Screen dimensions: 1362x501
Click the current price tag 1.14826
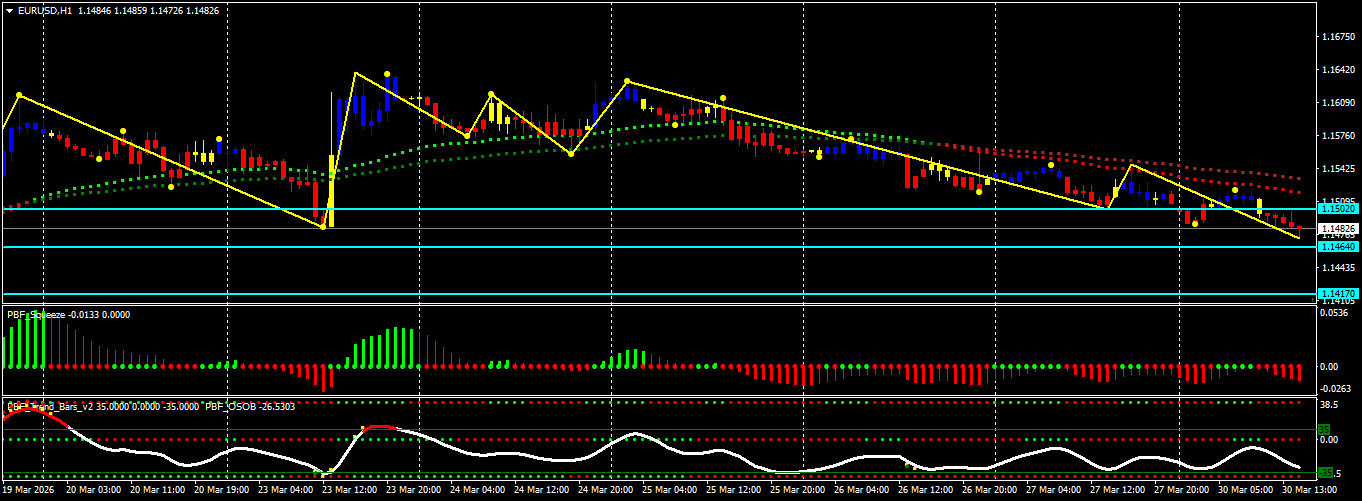pyautogui.click(x=1338, y=229)
